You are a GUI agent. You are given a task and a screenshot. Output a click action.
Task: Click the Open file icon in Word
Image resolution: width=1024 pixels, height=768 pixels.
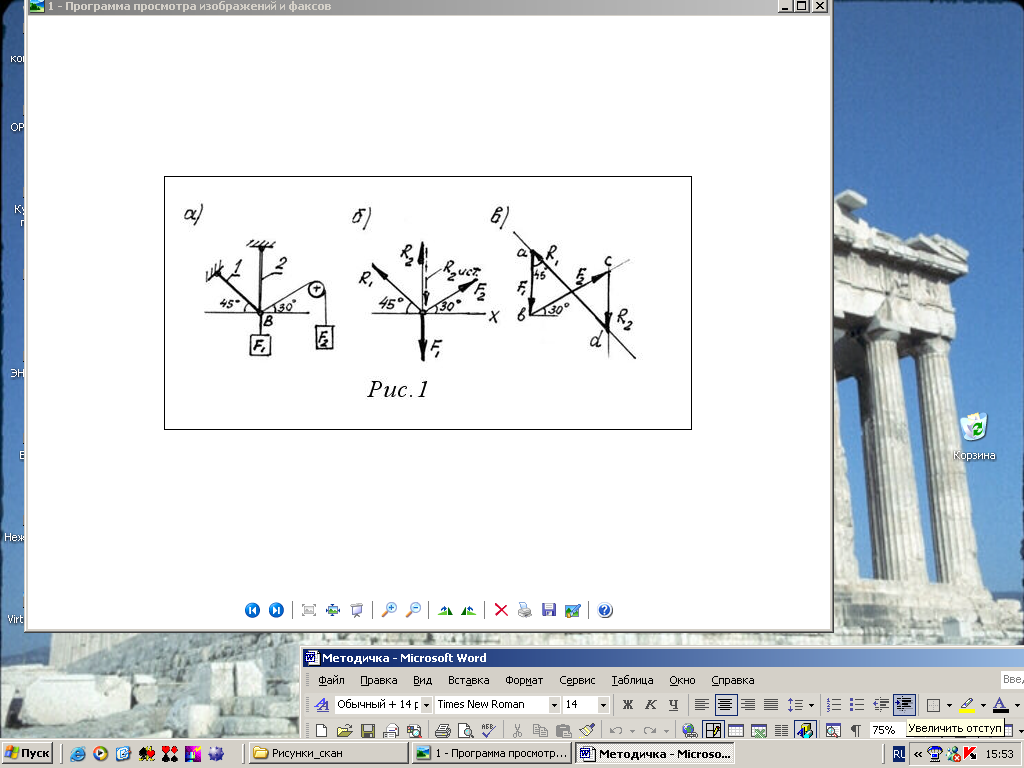344,730
